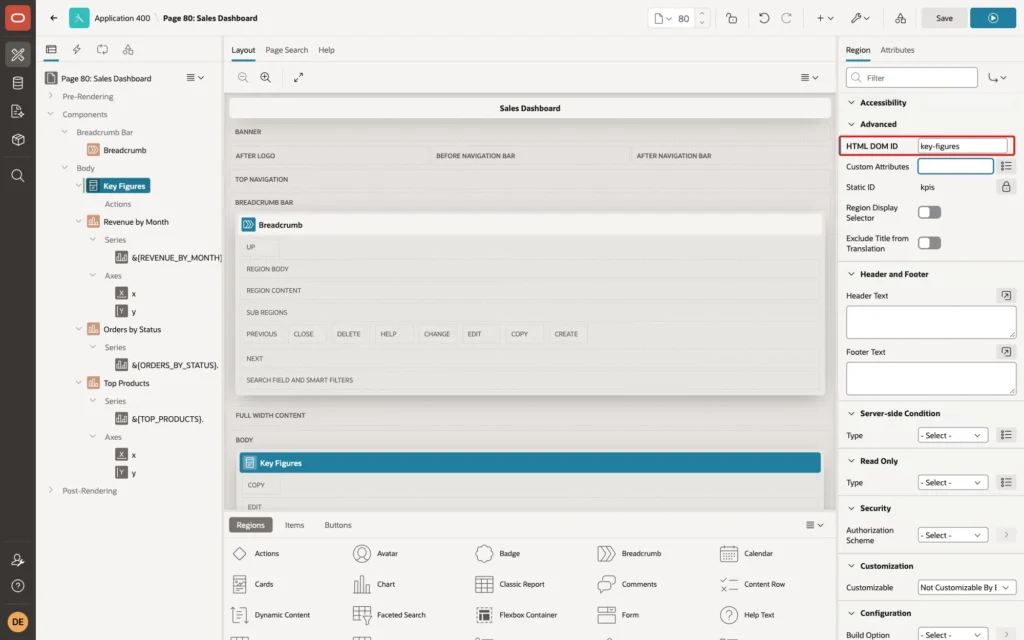This screenshot has width=1024, height=640.
Task: Open the Shared Components icon in top toolbar
Action: coord(900,18)
